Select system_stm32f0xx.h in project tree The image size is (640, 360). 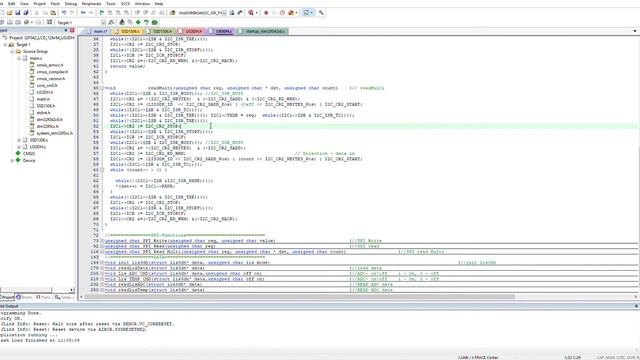[x=54, y=133]
